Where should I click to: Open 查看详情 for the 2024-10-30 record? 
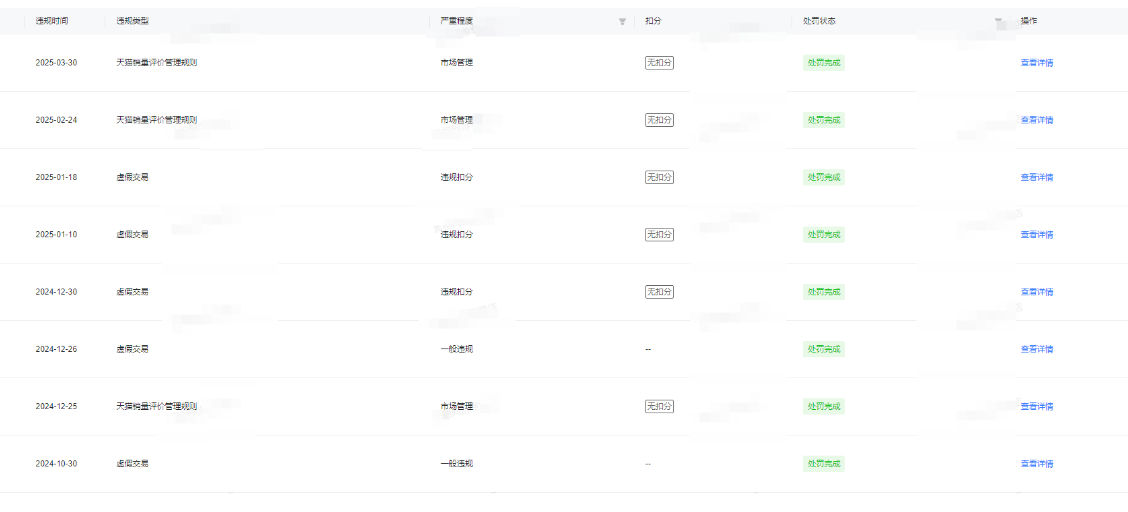[1036, 464]
